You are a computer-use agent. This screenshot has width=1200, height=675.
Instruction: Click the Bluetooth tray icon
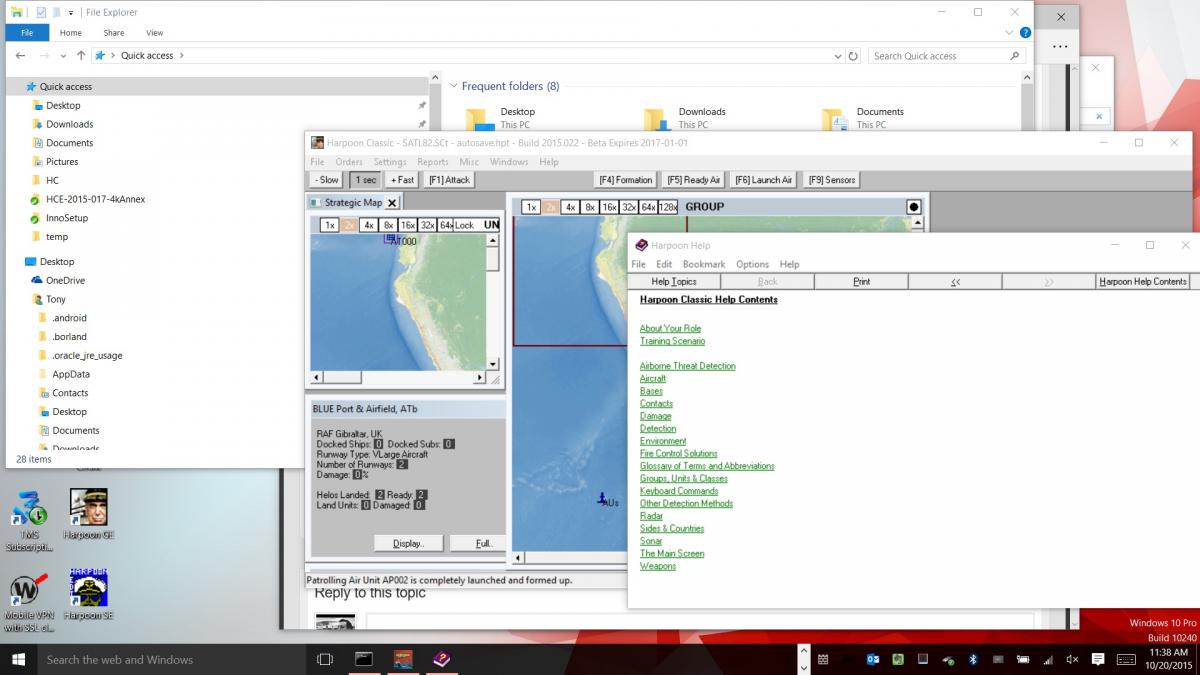click(972, 659)
